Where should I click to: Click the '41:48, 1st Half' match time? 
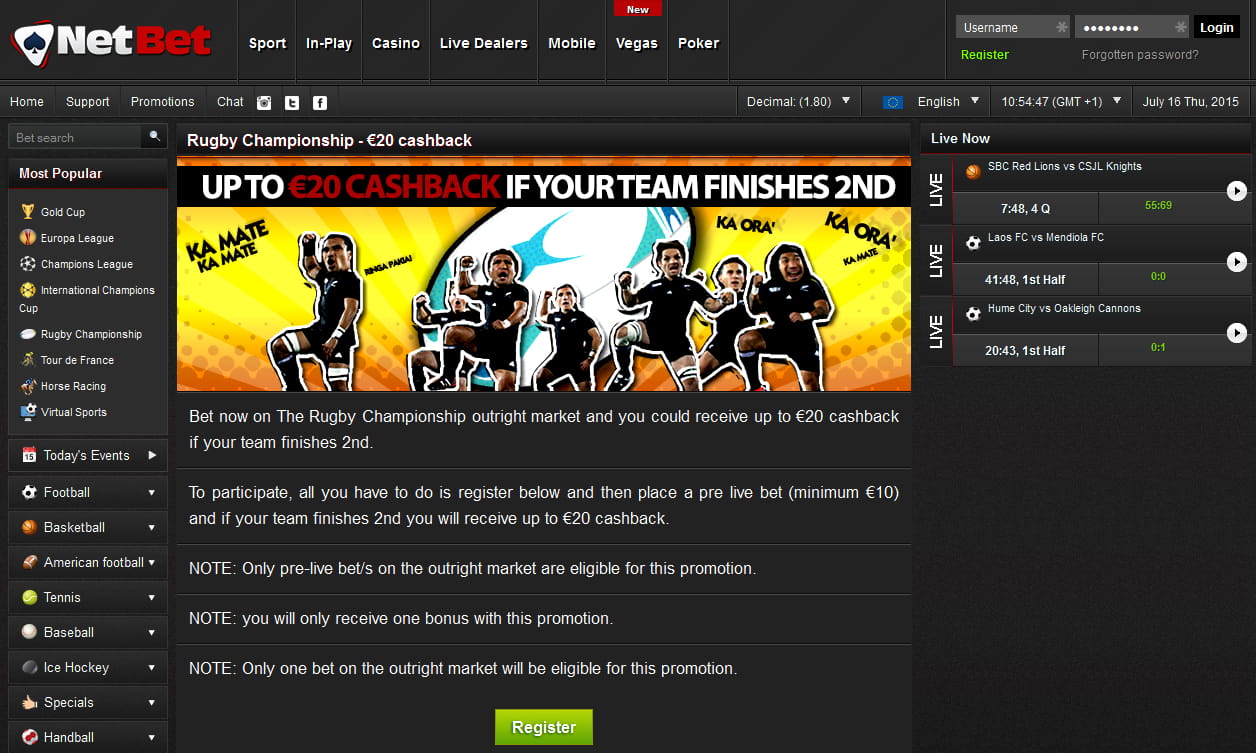pyautogui.click(x=1025, y=279)
